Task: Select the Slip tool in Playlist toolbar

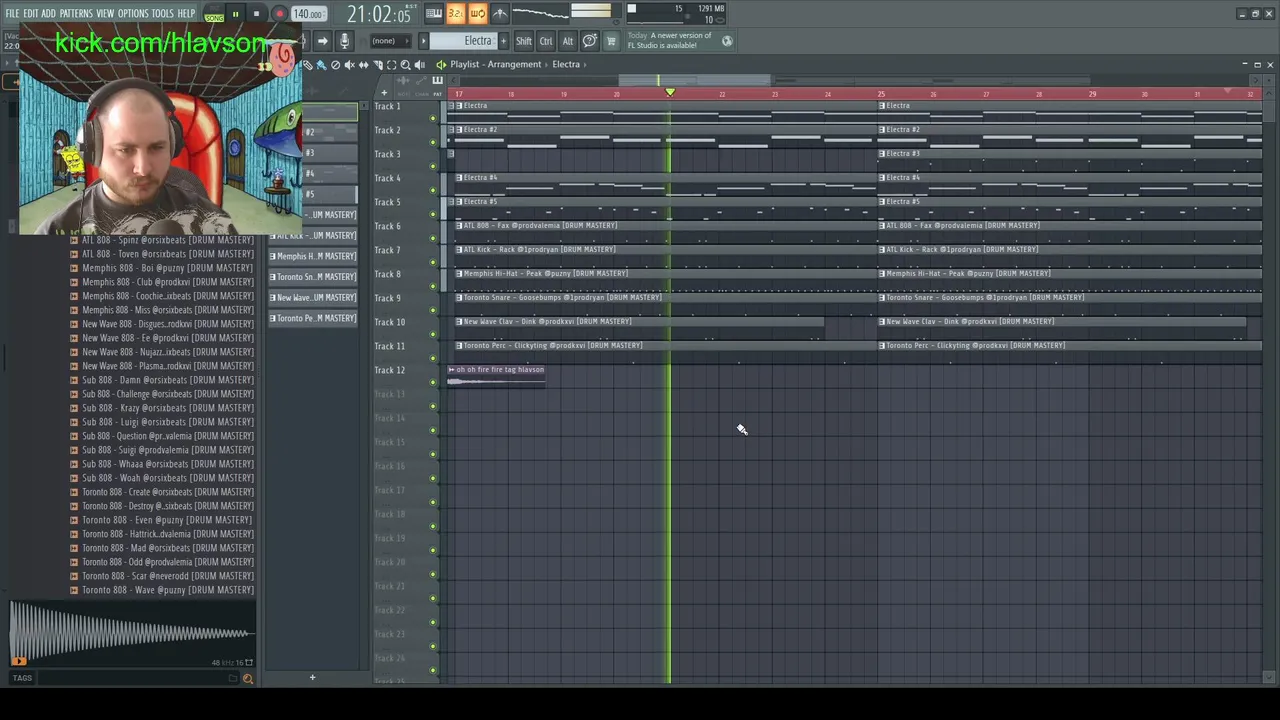Action: point(363,65)
